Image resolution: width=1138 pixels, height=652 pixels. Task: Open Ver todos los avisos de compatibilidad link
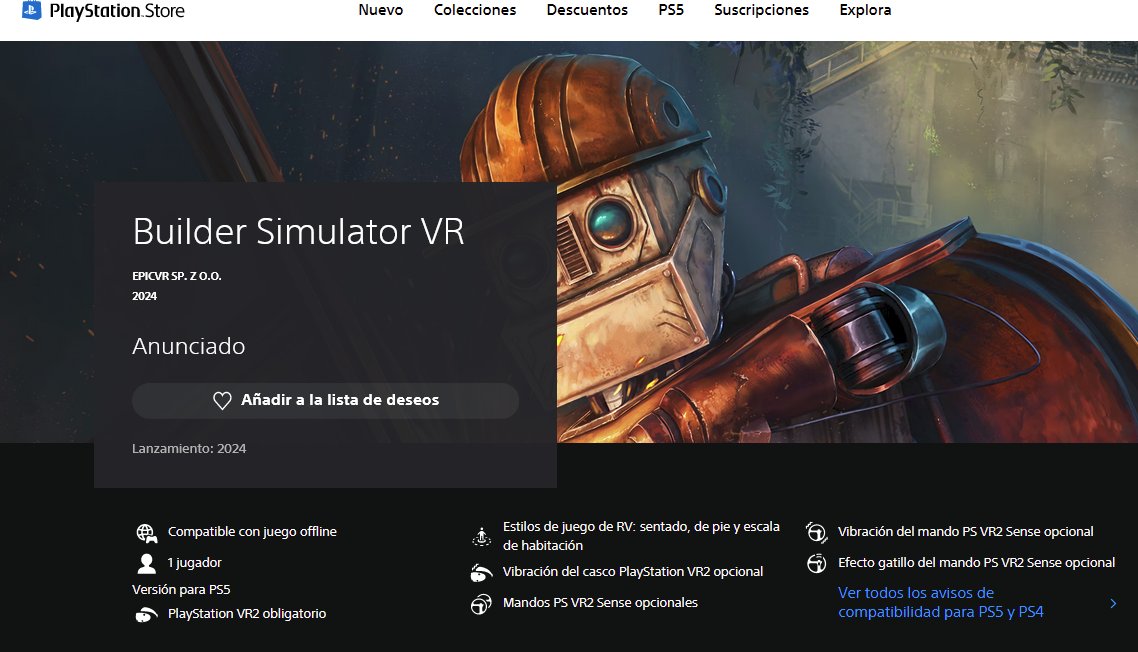[x=941, y=603]
